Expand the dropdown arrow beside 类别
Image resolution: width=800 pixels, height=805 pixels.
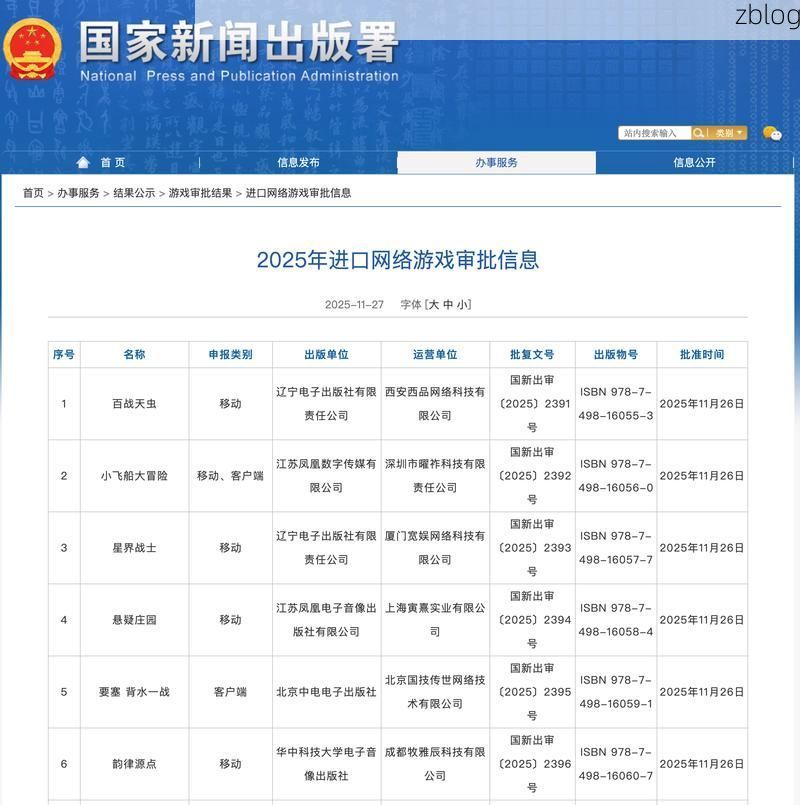pos(740,132)
